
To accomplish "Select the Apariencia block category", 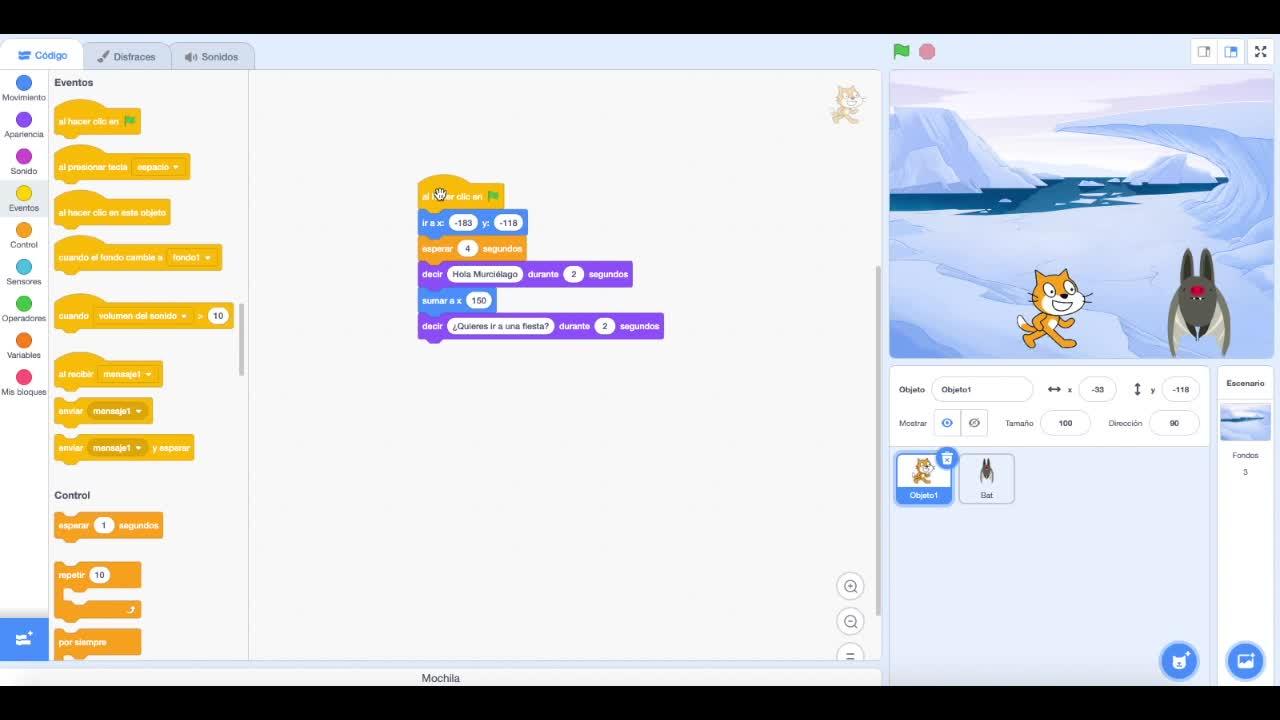I will click(x=24, y=125).
